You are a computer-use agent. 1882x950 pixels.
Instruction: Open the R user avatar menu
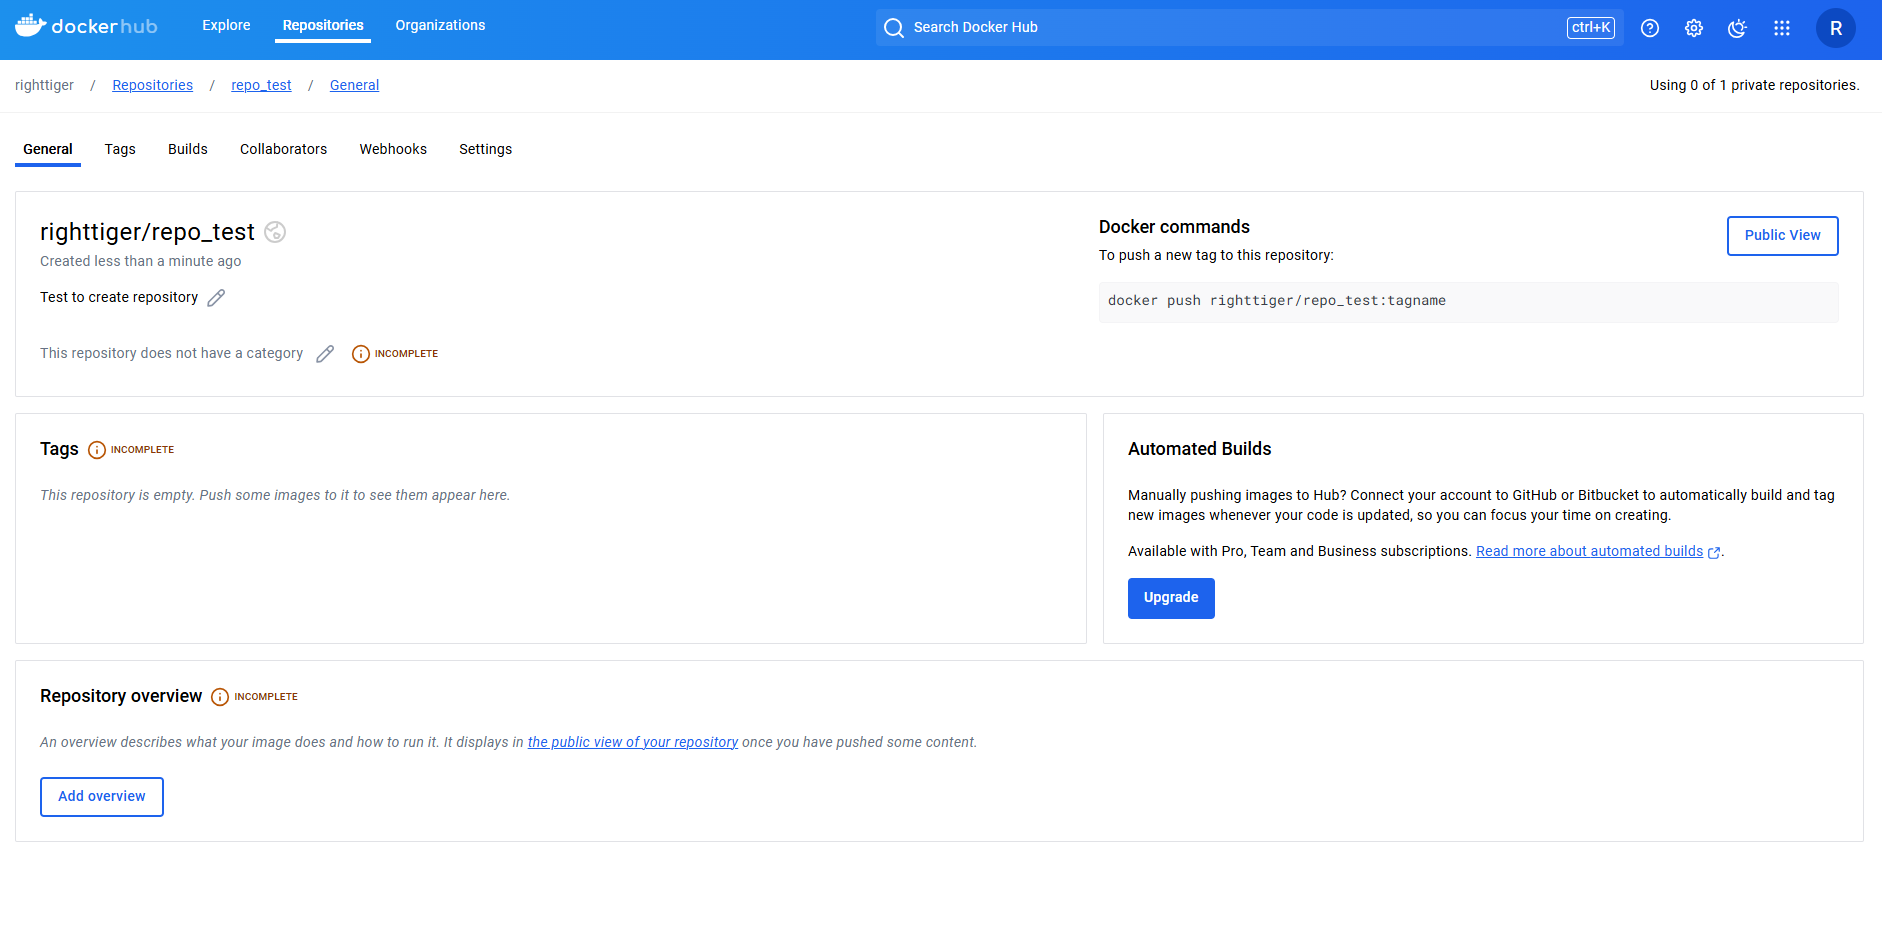1836,28
